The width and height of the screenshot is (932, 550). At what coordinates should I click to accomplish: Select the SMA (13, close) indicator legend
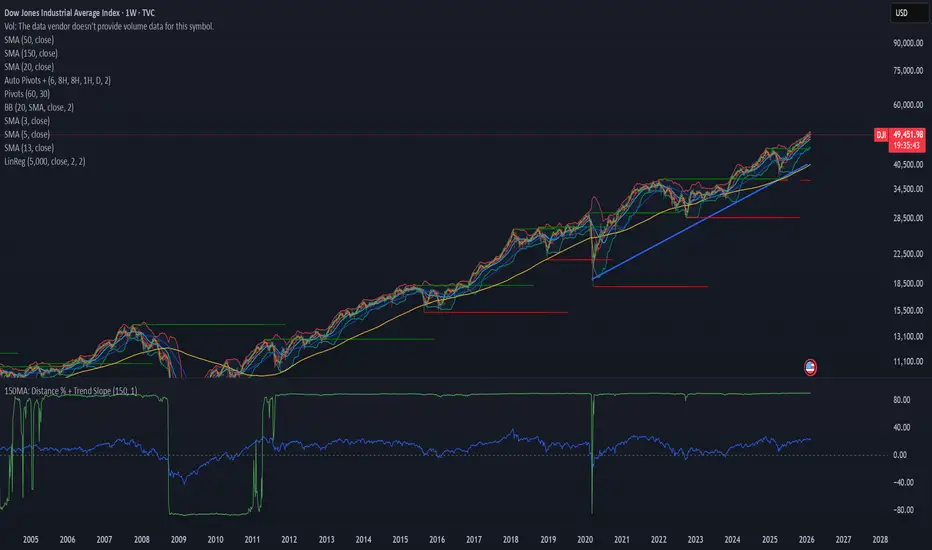coord(29,148)
